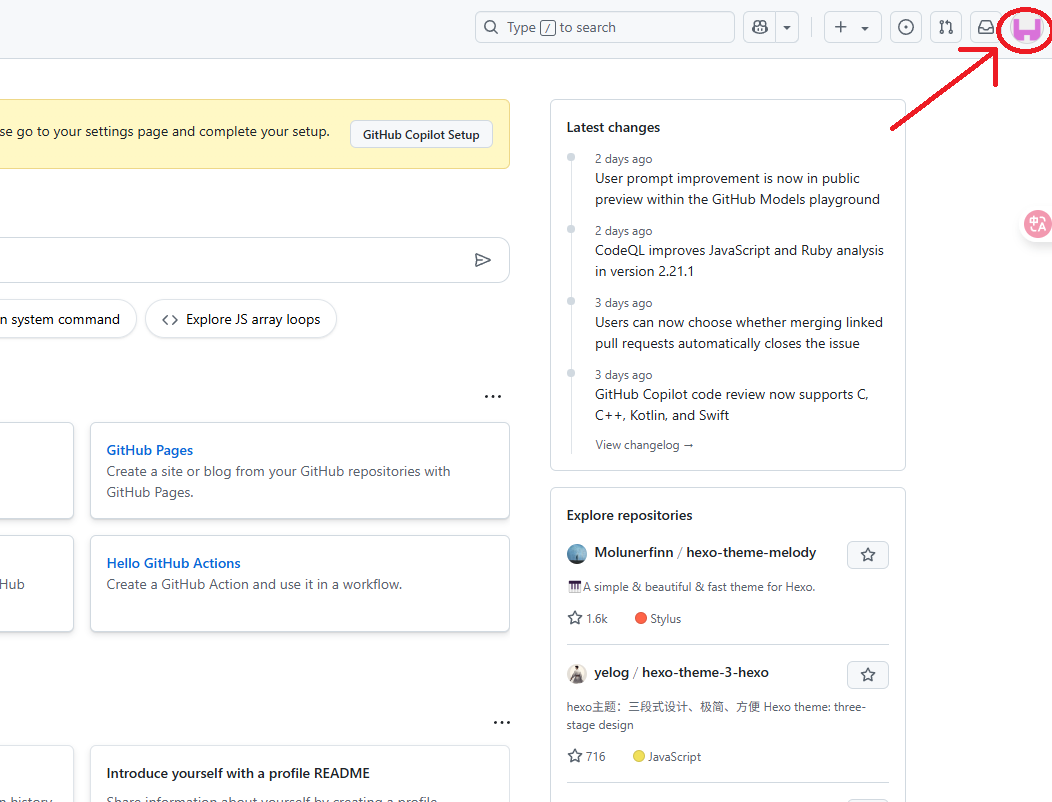Open the Pull requests icon
1052x802 pixels.
coord(945,28)
